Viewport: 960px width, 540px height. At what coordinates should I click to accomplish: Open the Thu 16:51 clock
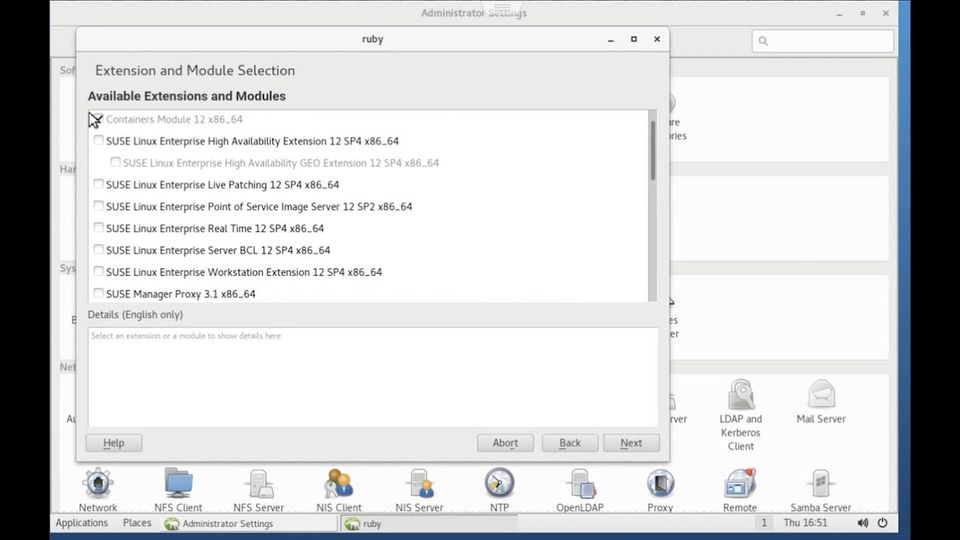(805, 523)
